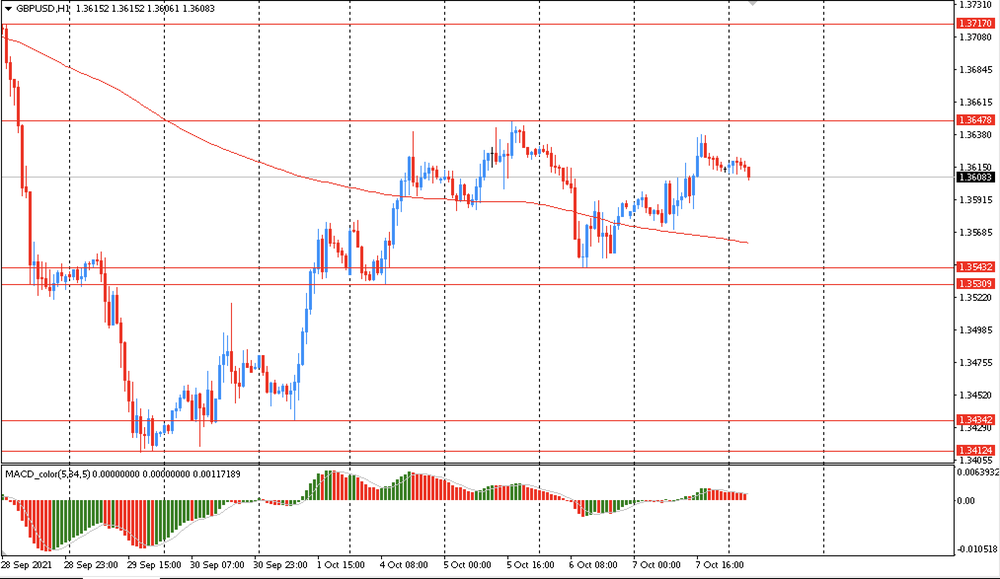Click the 1.35915 value on price axis
The width and height of the screenshot is (1000, 579).
[976, 200]
